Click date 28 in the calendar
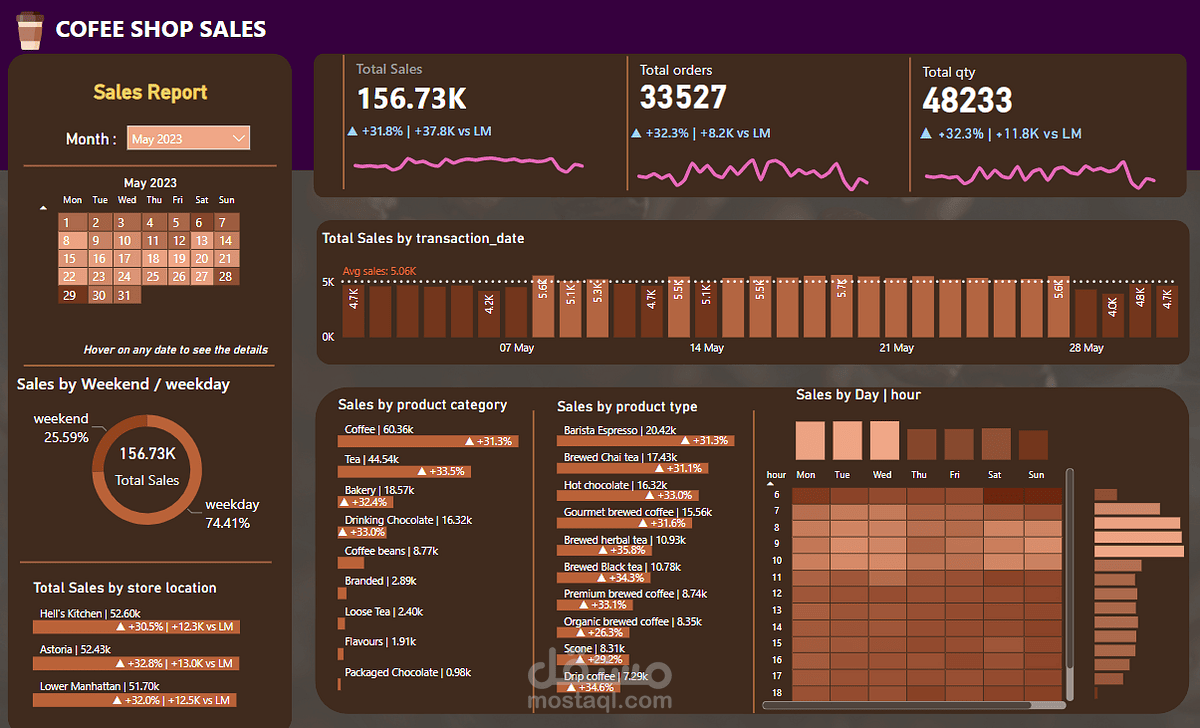1200x728 pixels. pyautogui.click(x=226, y=277)
